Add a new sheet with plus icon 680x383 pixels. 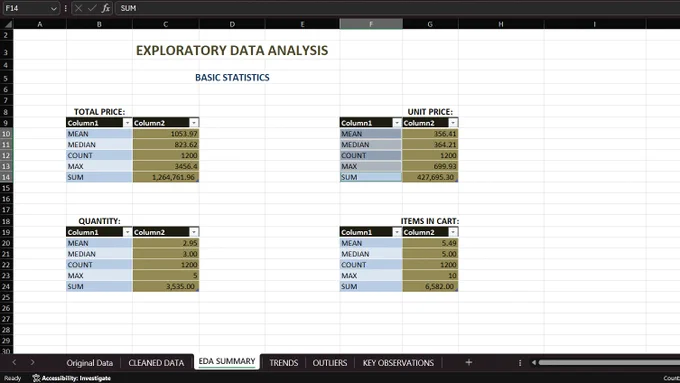[x=468, y=362]
